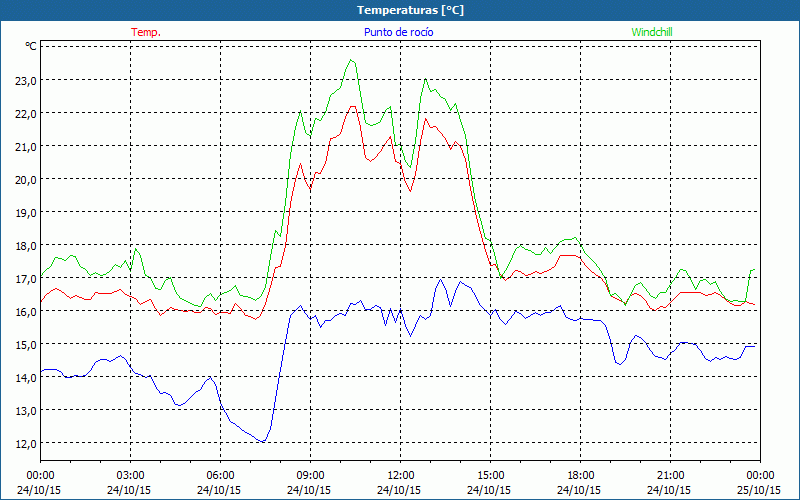Image resolution: width=800 pixels, height=500 pixels.
Task: Click the 18:00 time axis label
Action: 581,476
